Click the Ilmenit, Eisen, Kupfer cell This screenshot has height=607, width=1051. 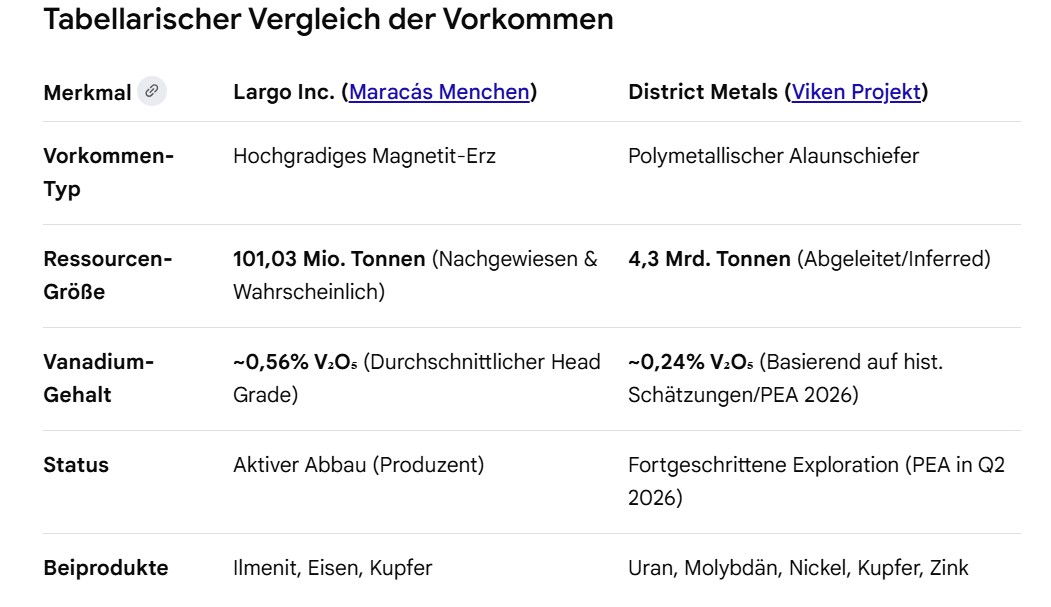click(332, 568)
